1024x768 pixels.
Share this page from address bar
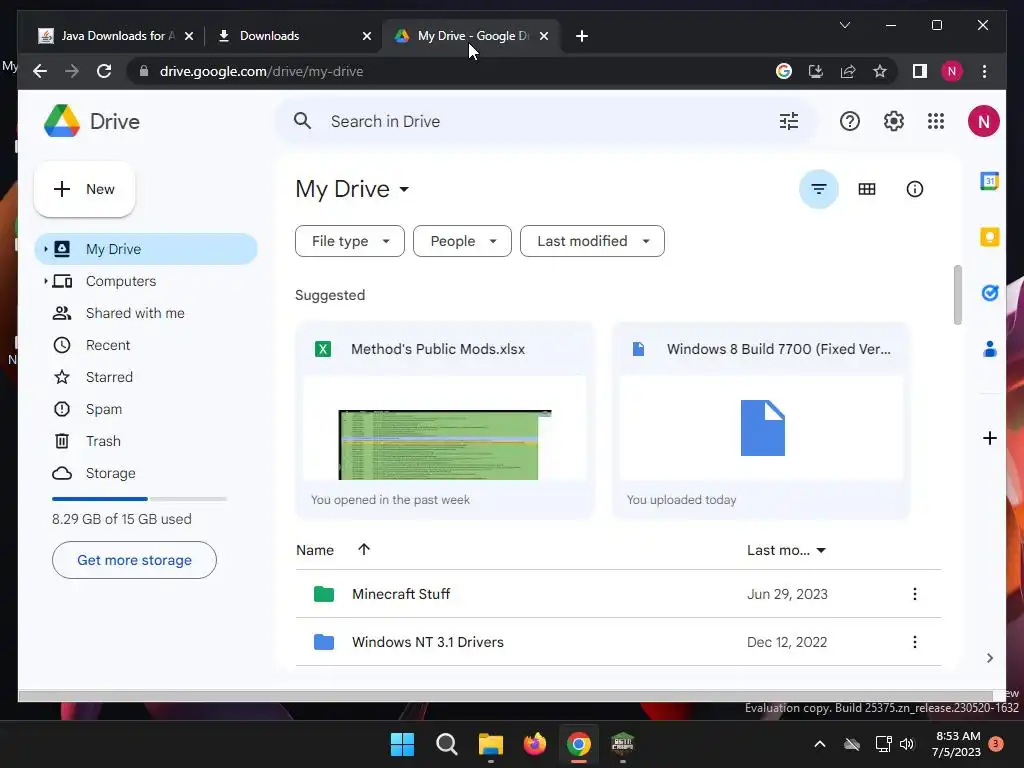click(848, 71)
